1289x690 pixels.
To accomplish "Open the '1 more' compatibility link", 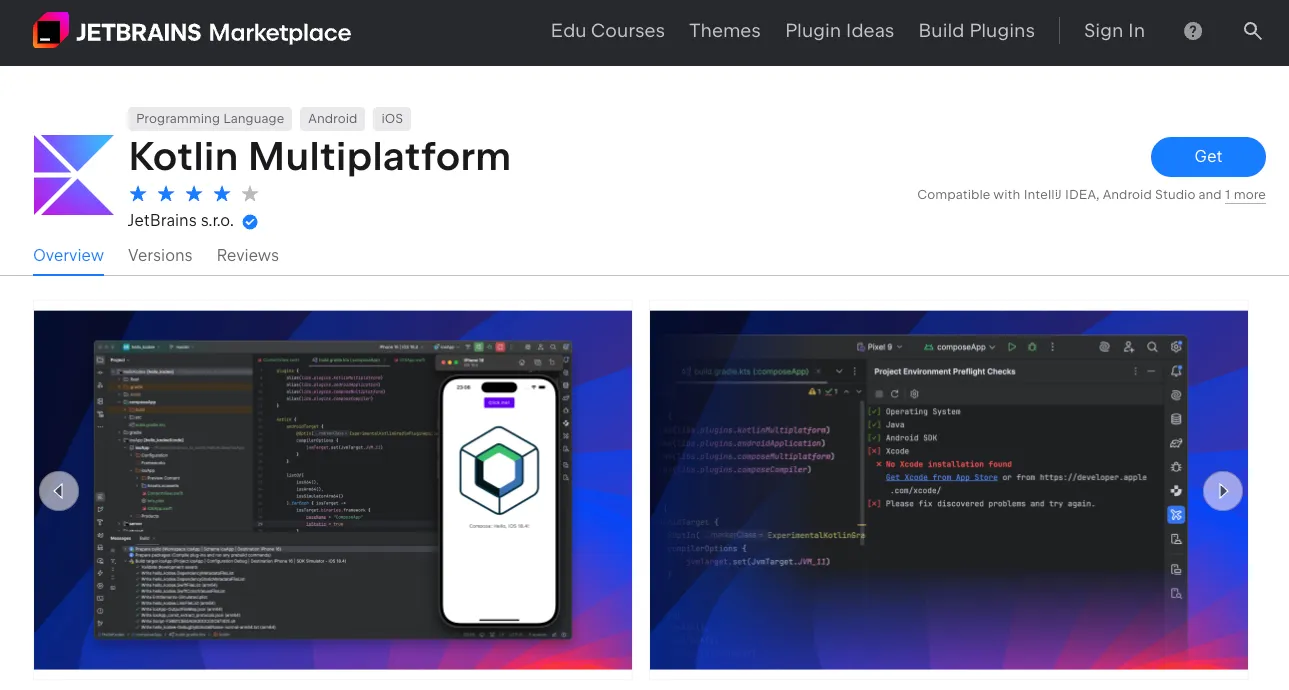I will pyautogui.click(x=1245, y=195).
